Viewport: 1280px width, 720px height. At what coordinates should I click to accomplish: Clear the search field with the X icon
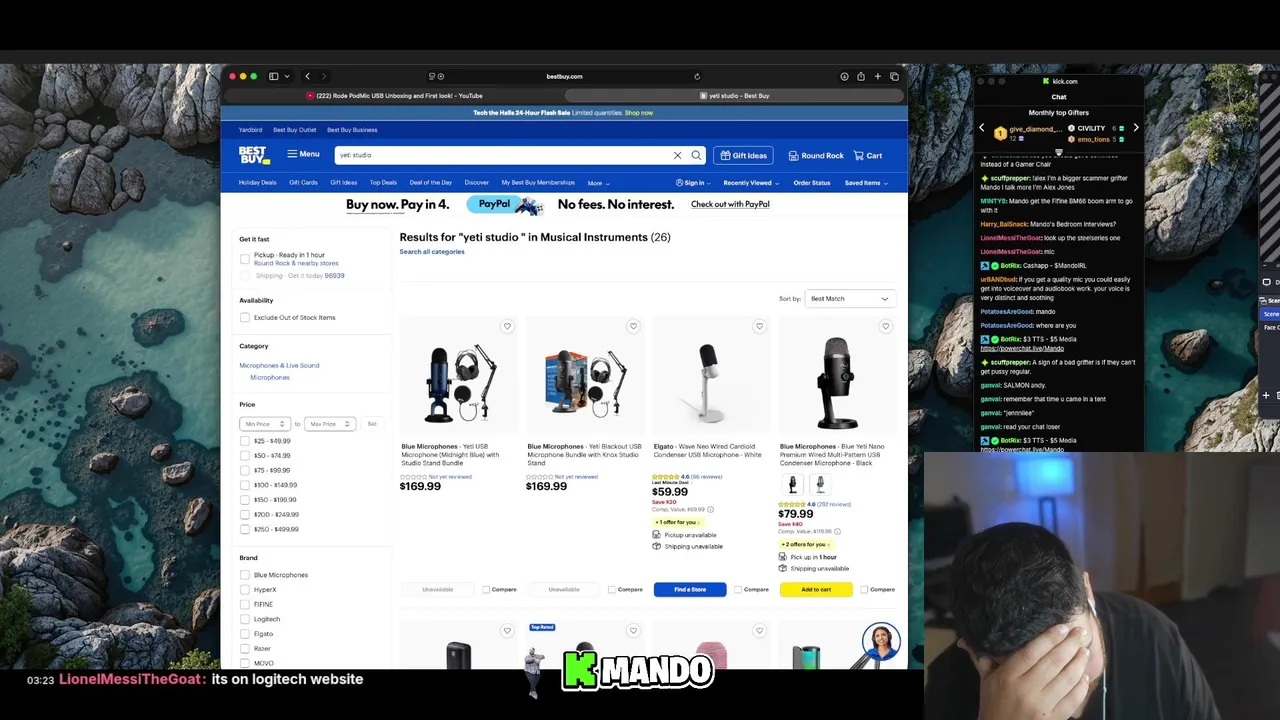[677, 155]
